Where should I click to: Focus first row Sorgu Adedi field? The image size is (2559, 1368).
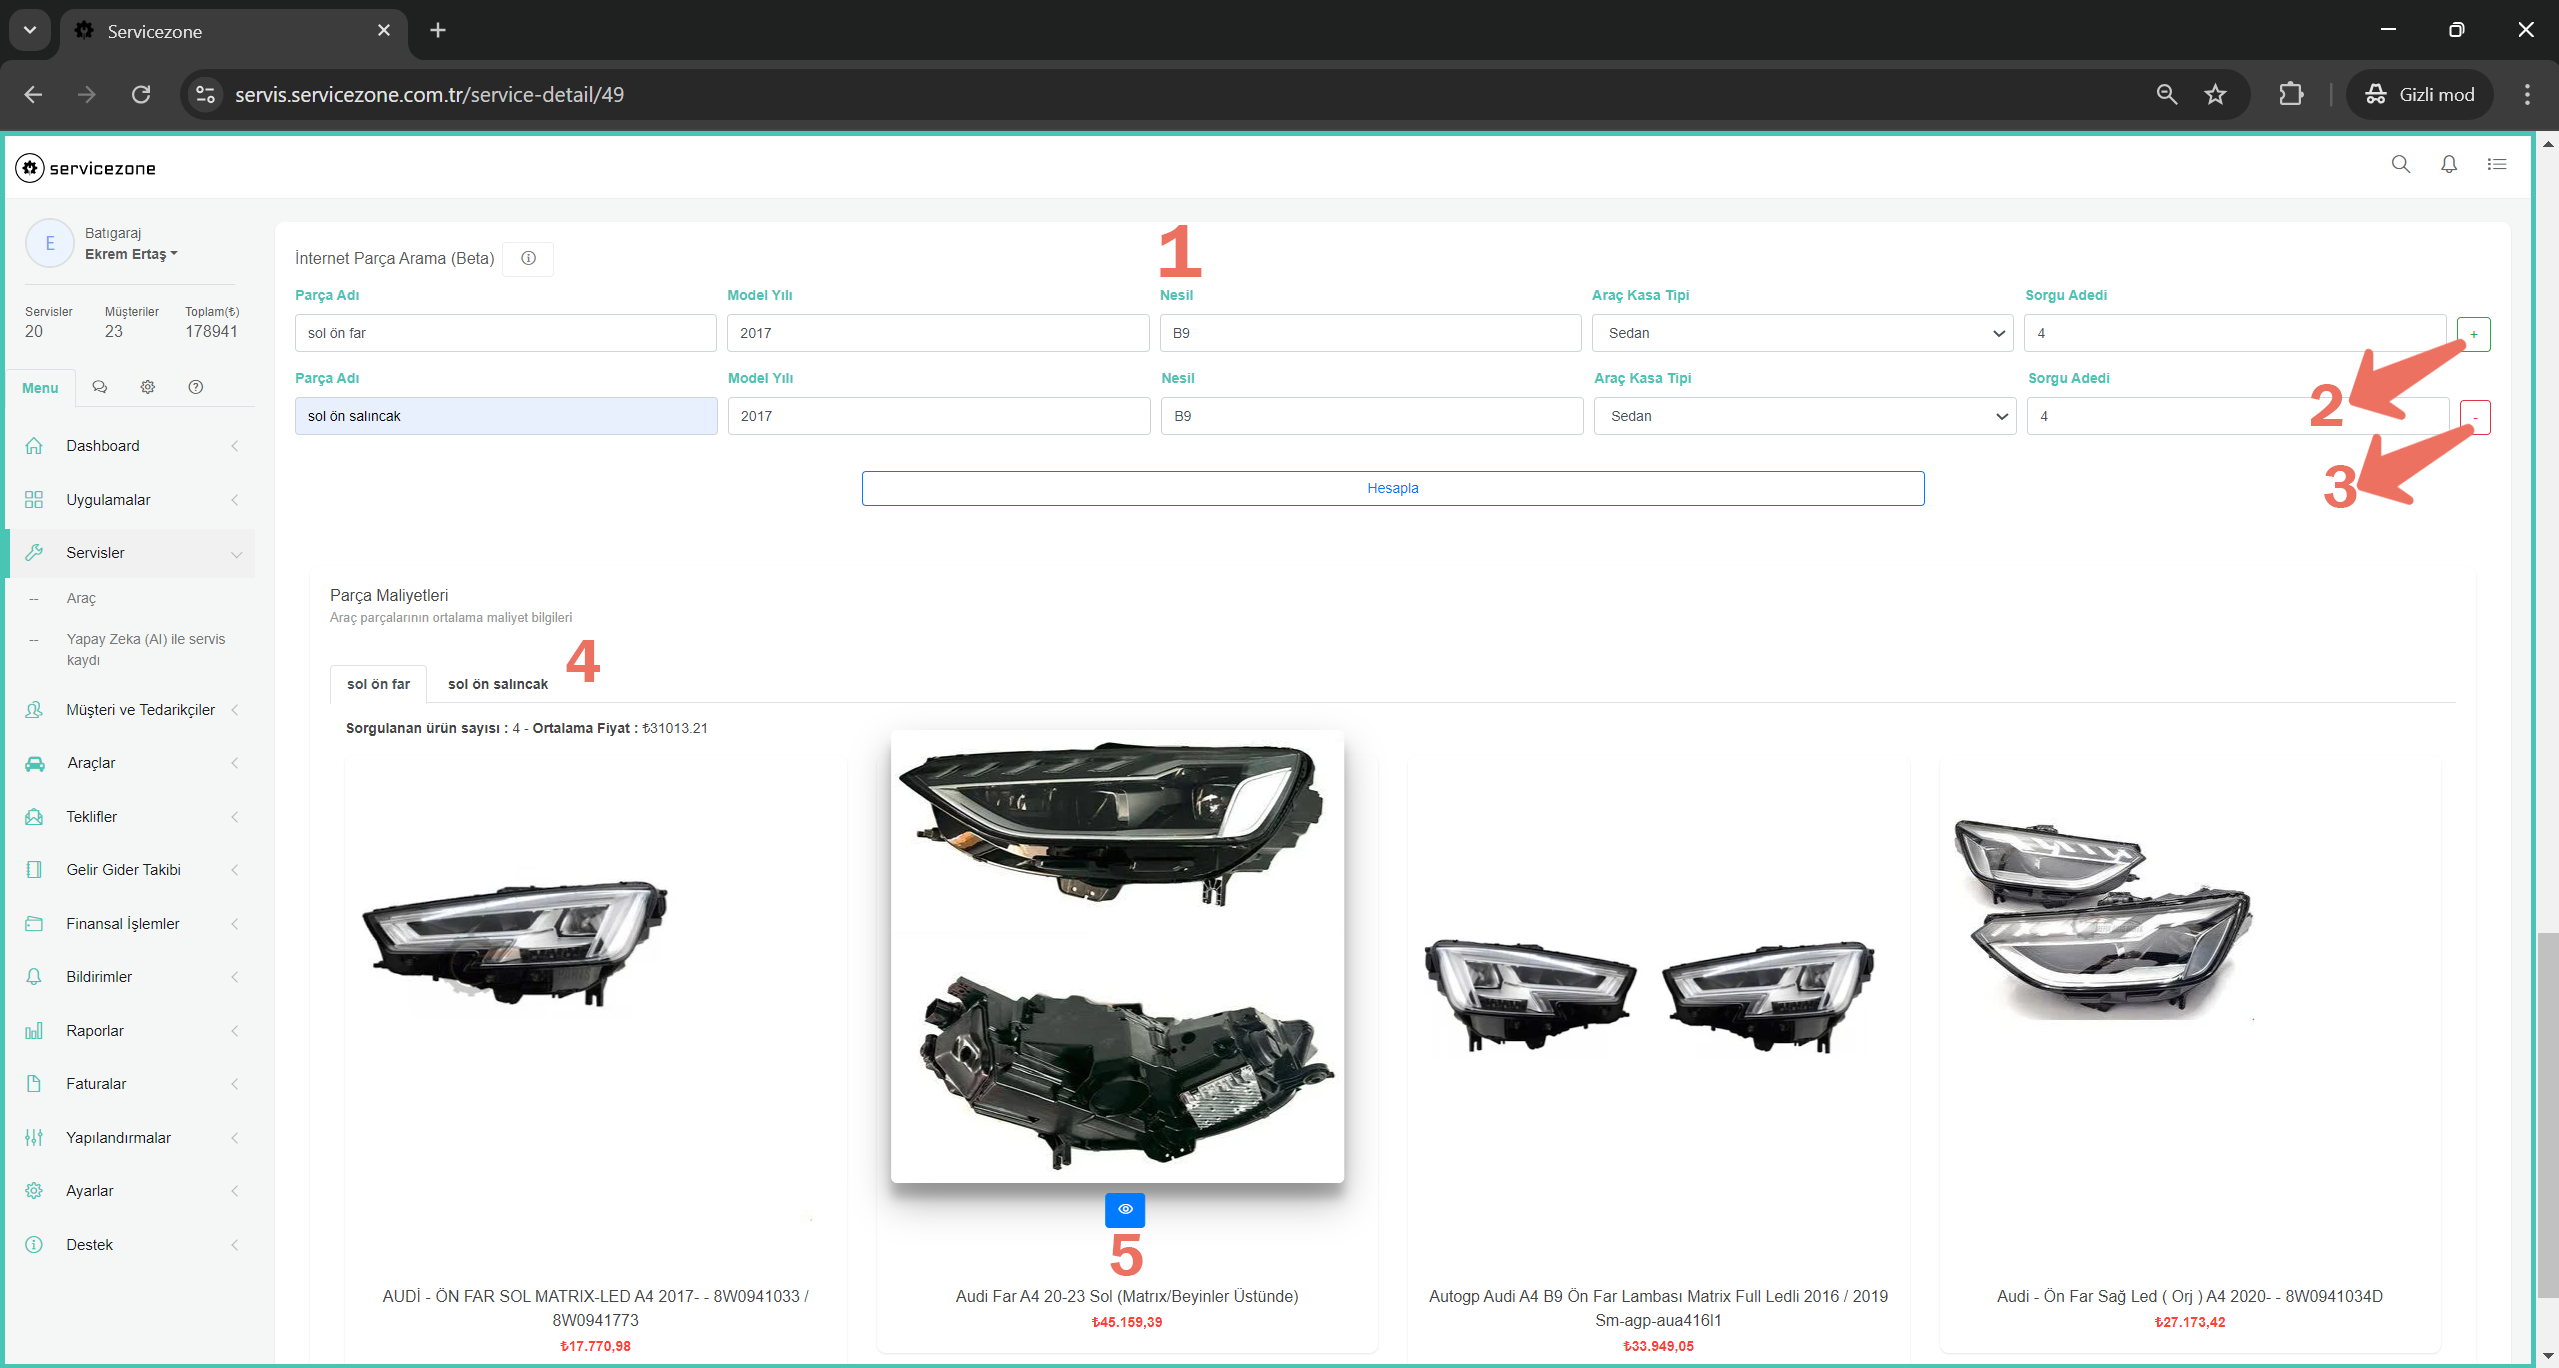tap(2235, 333)
